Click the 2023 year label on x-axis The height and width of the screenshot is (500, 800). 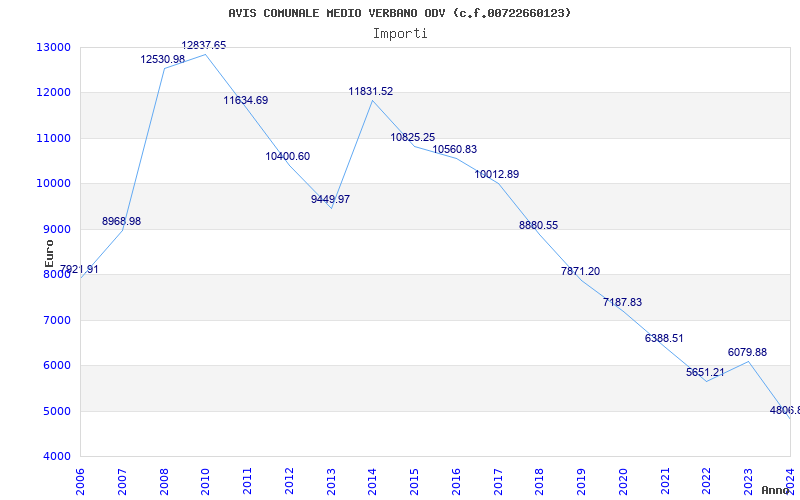point(748,481)
